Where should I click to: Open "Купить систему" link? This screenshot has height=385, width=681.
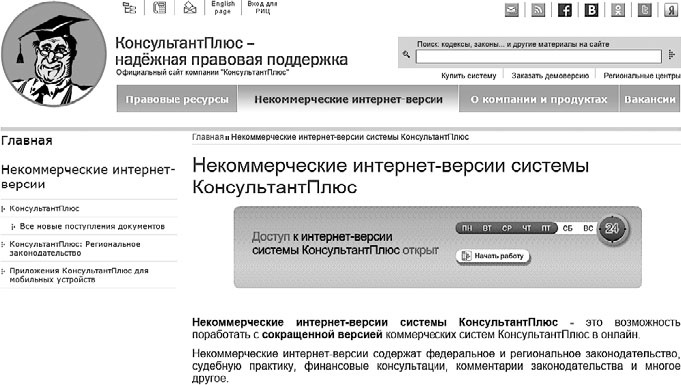coord(469,76)
